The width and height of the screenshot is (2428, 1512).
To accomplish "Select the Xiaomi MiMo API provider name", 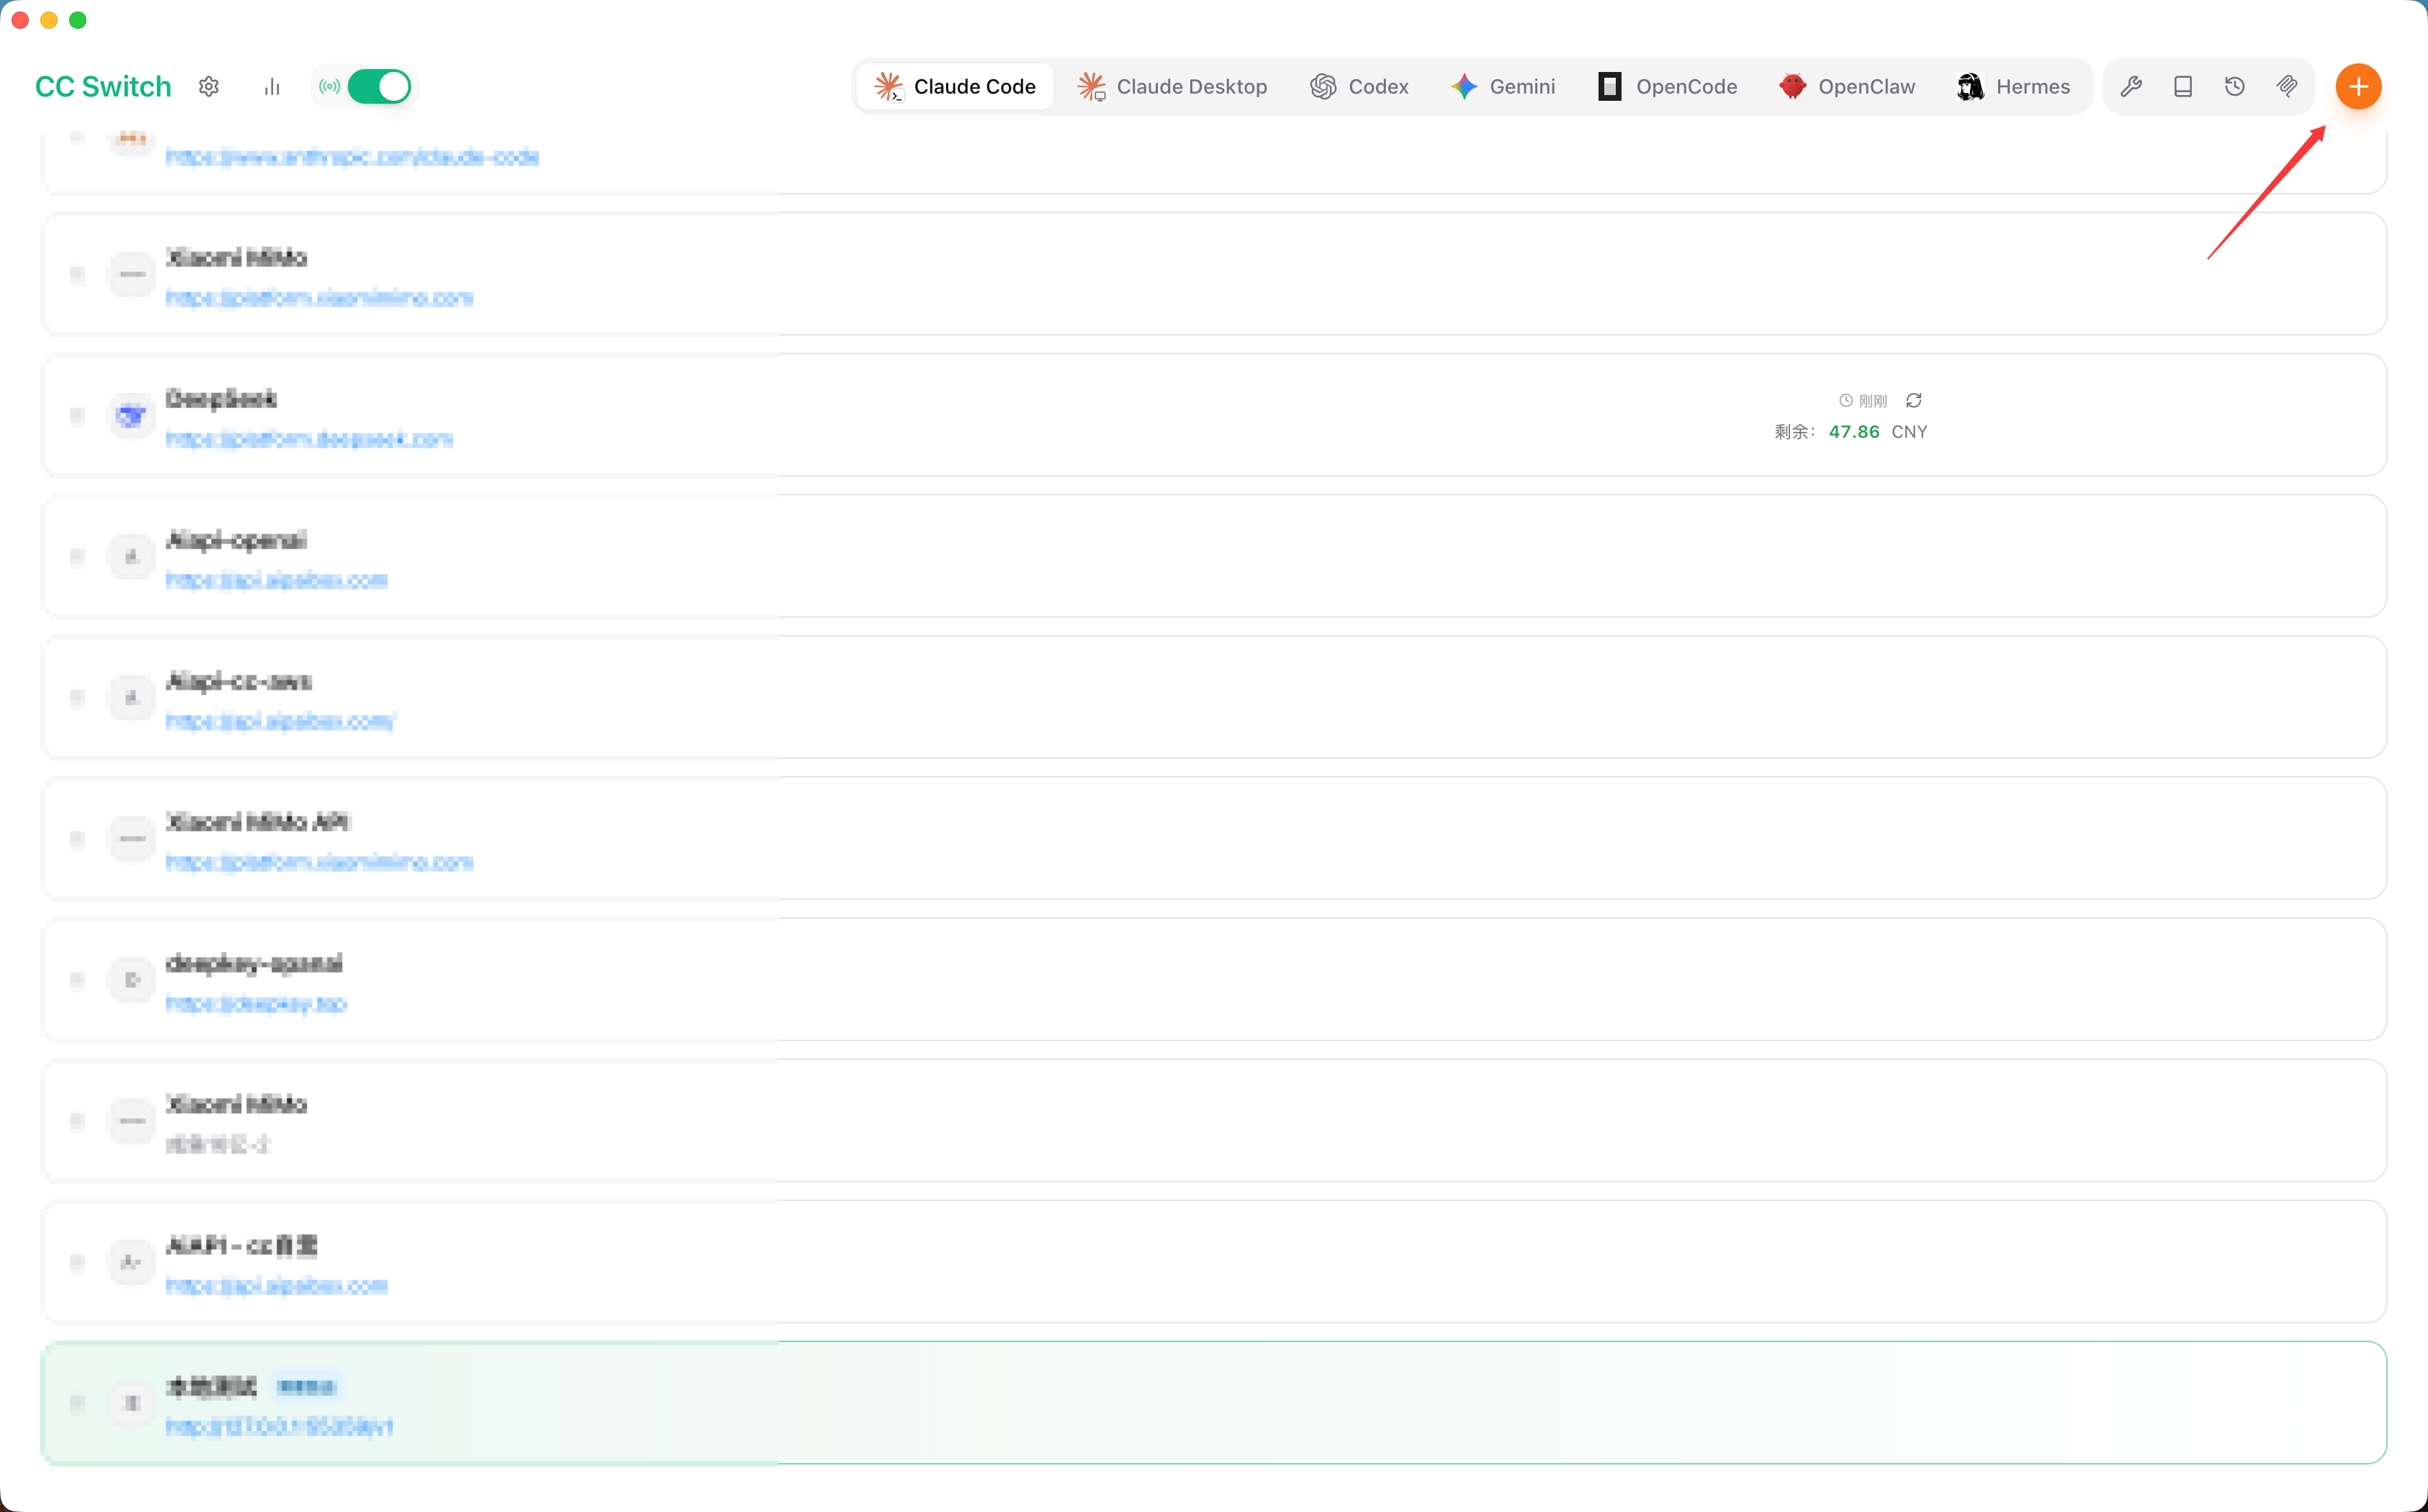I will coord(258,822).
